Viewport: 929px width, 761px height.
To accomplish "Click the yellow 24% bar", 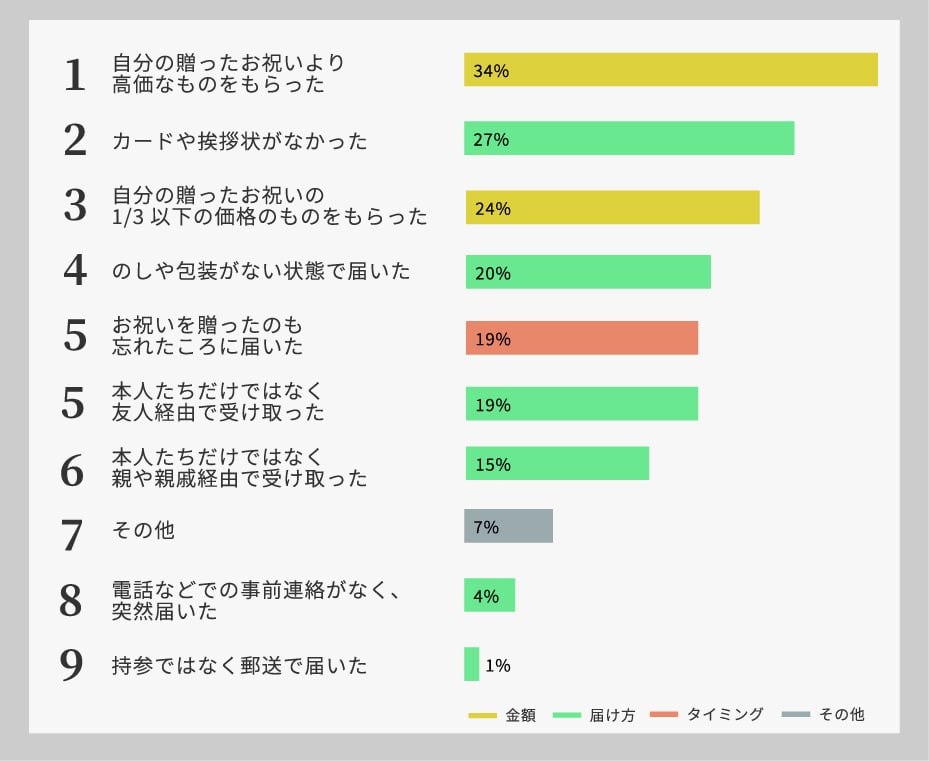I will (612, 207).
